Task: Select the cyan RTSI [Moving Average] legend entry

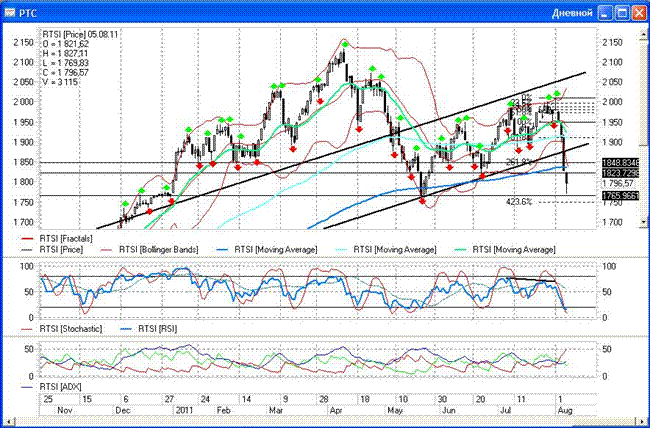Action: tap(395, 250)
